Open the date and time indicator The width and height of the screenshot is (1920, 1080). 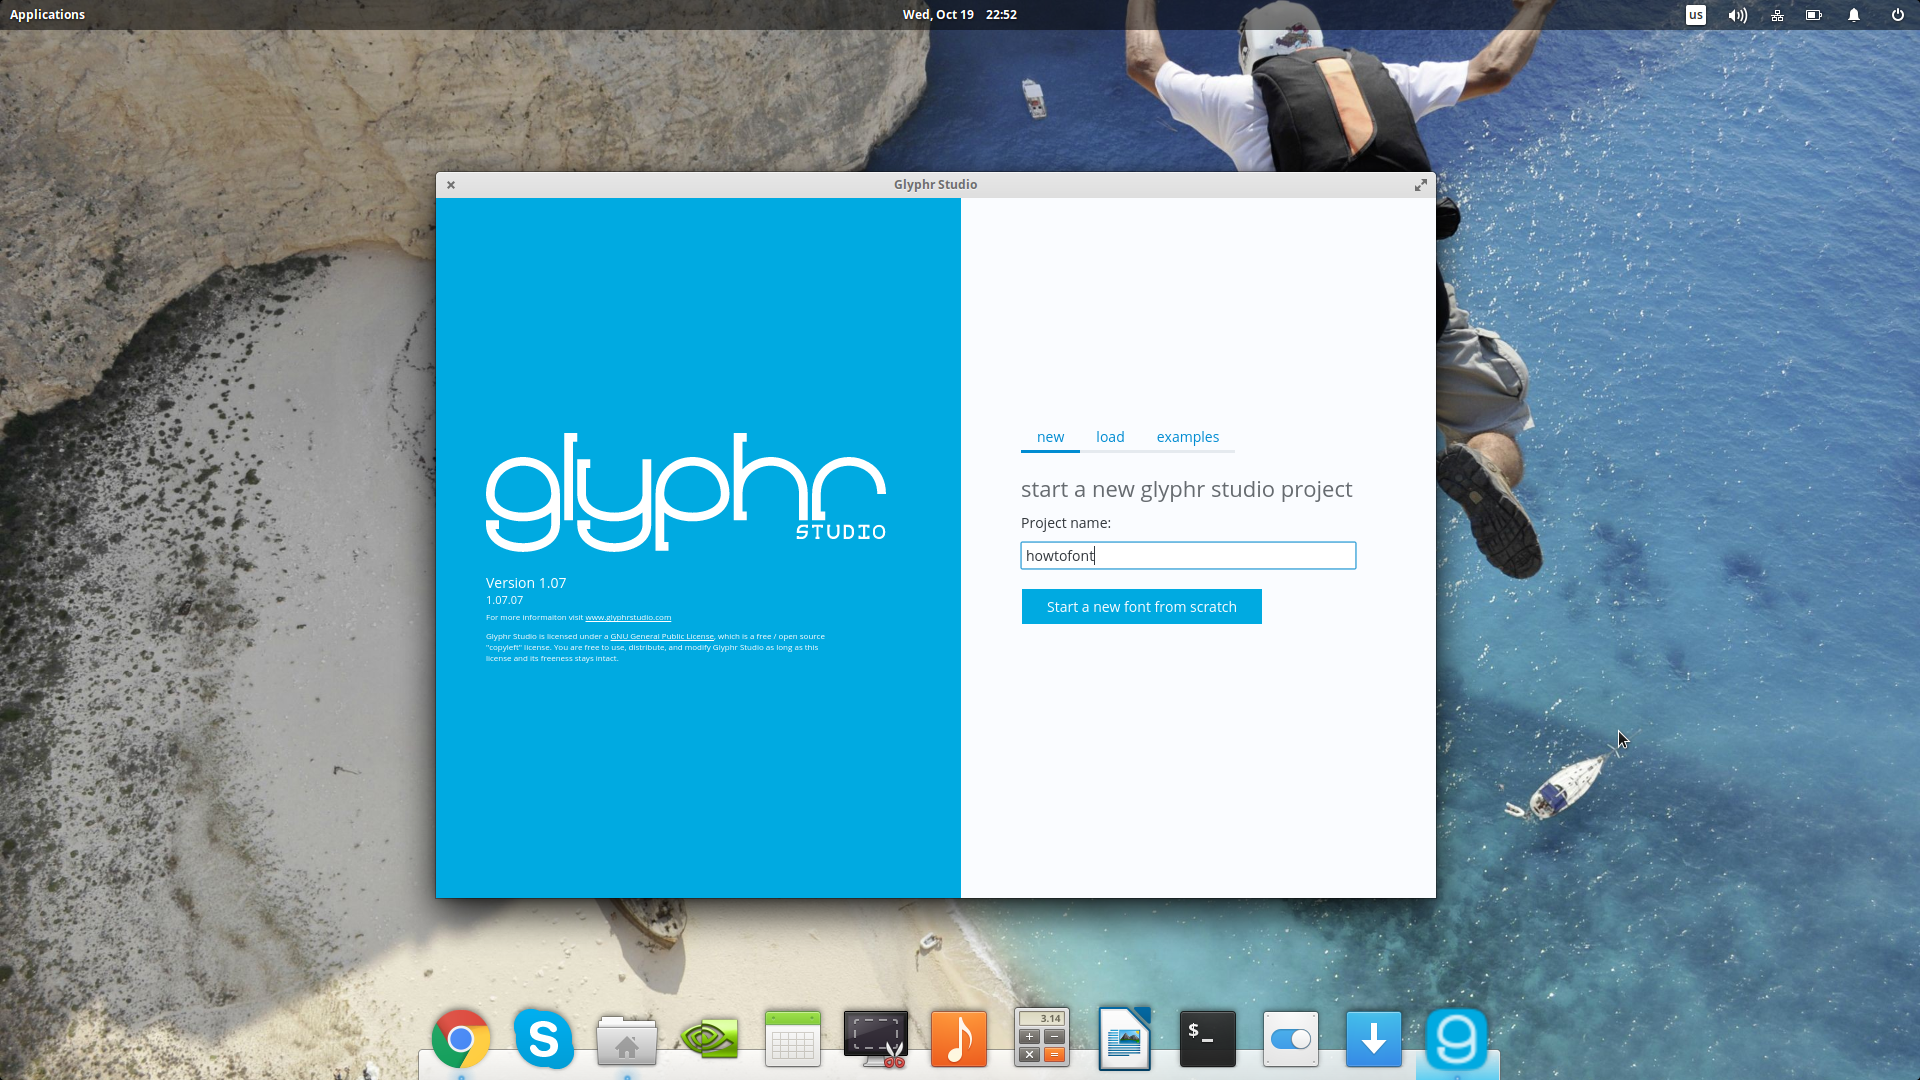[x=959, y=15]
